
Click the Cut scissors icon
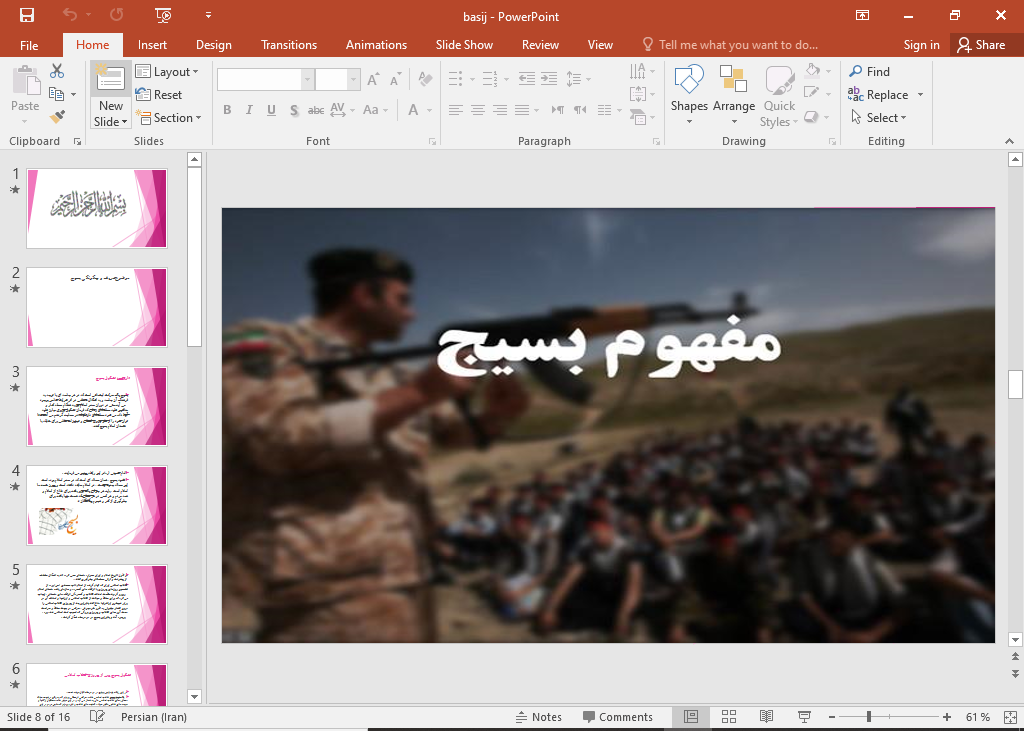click(x=57, y=72)
